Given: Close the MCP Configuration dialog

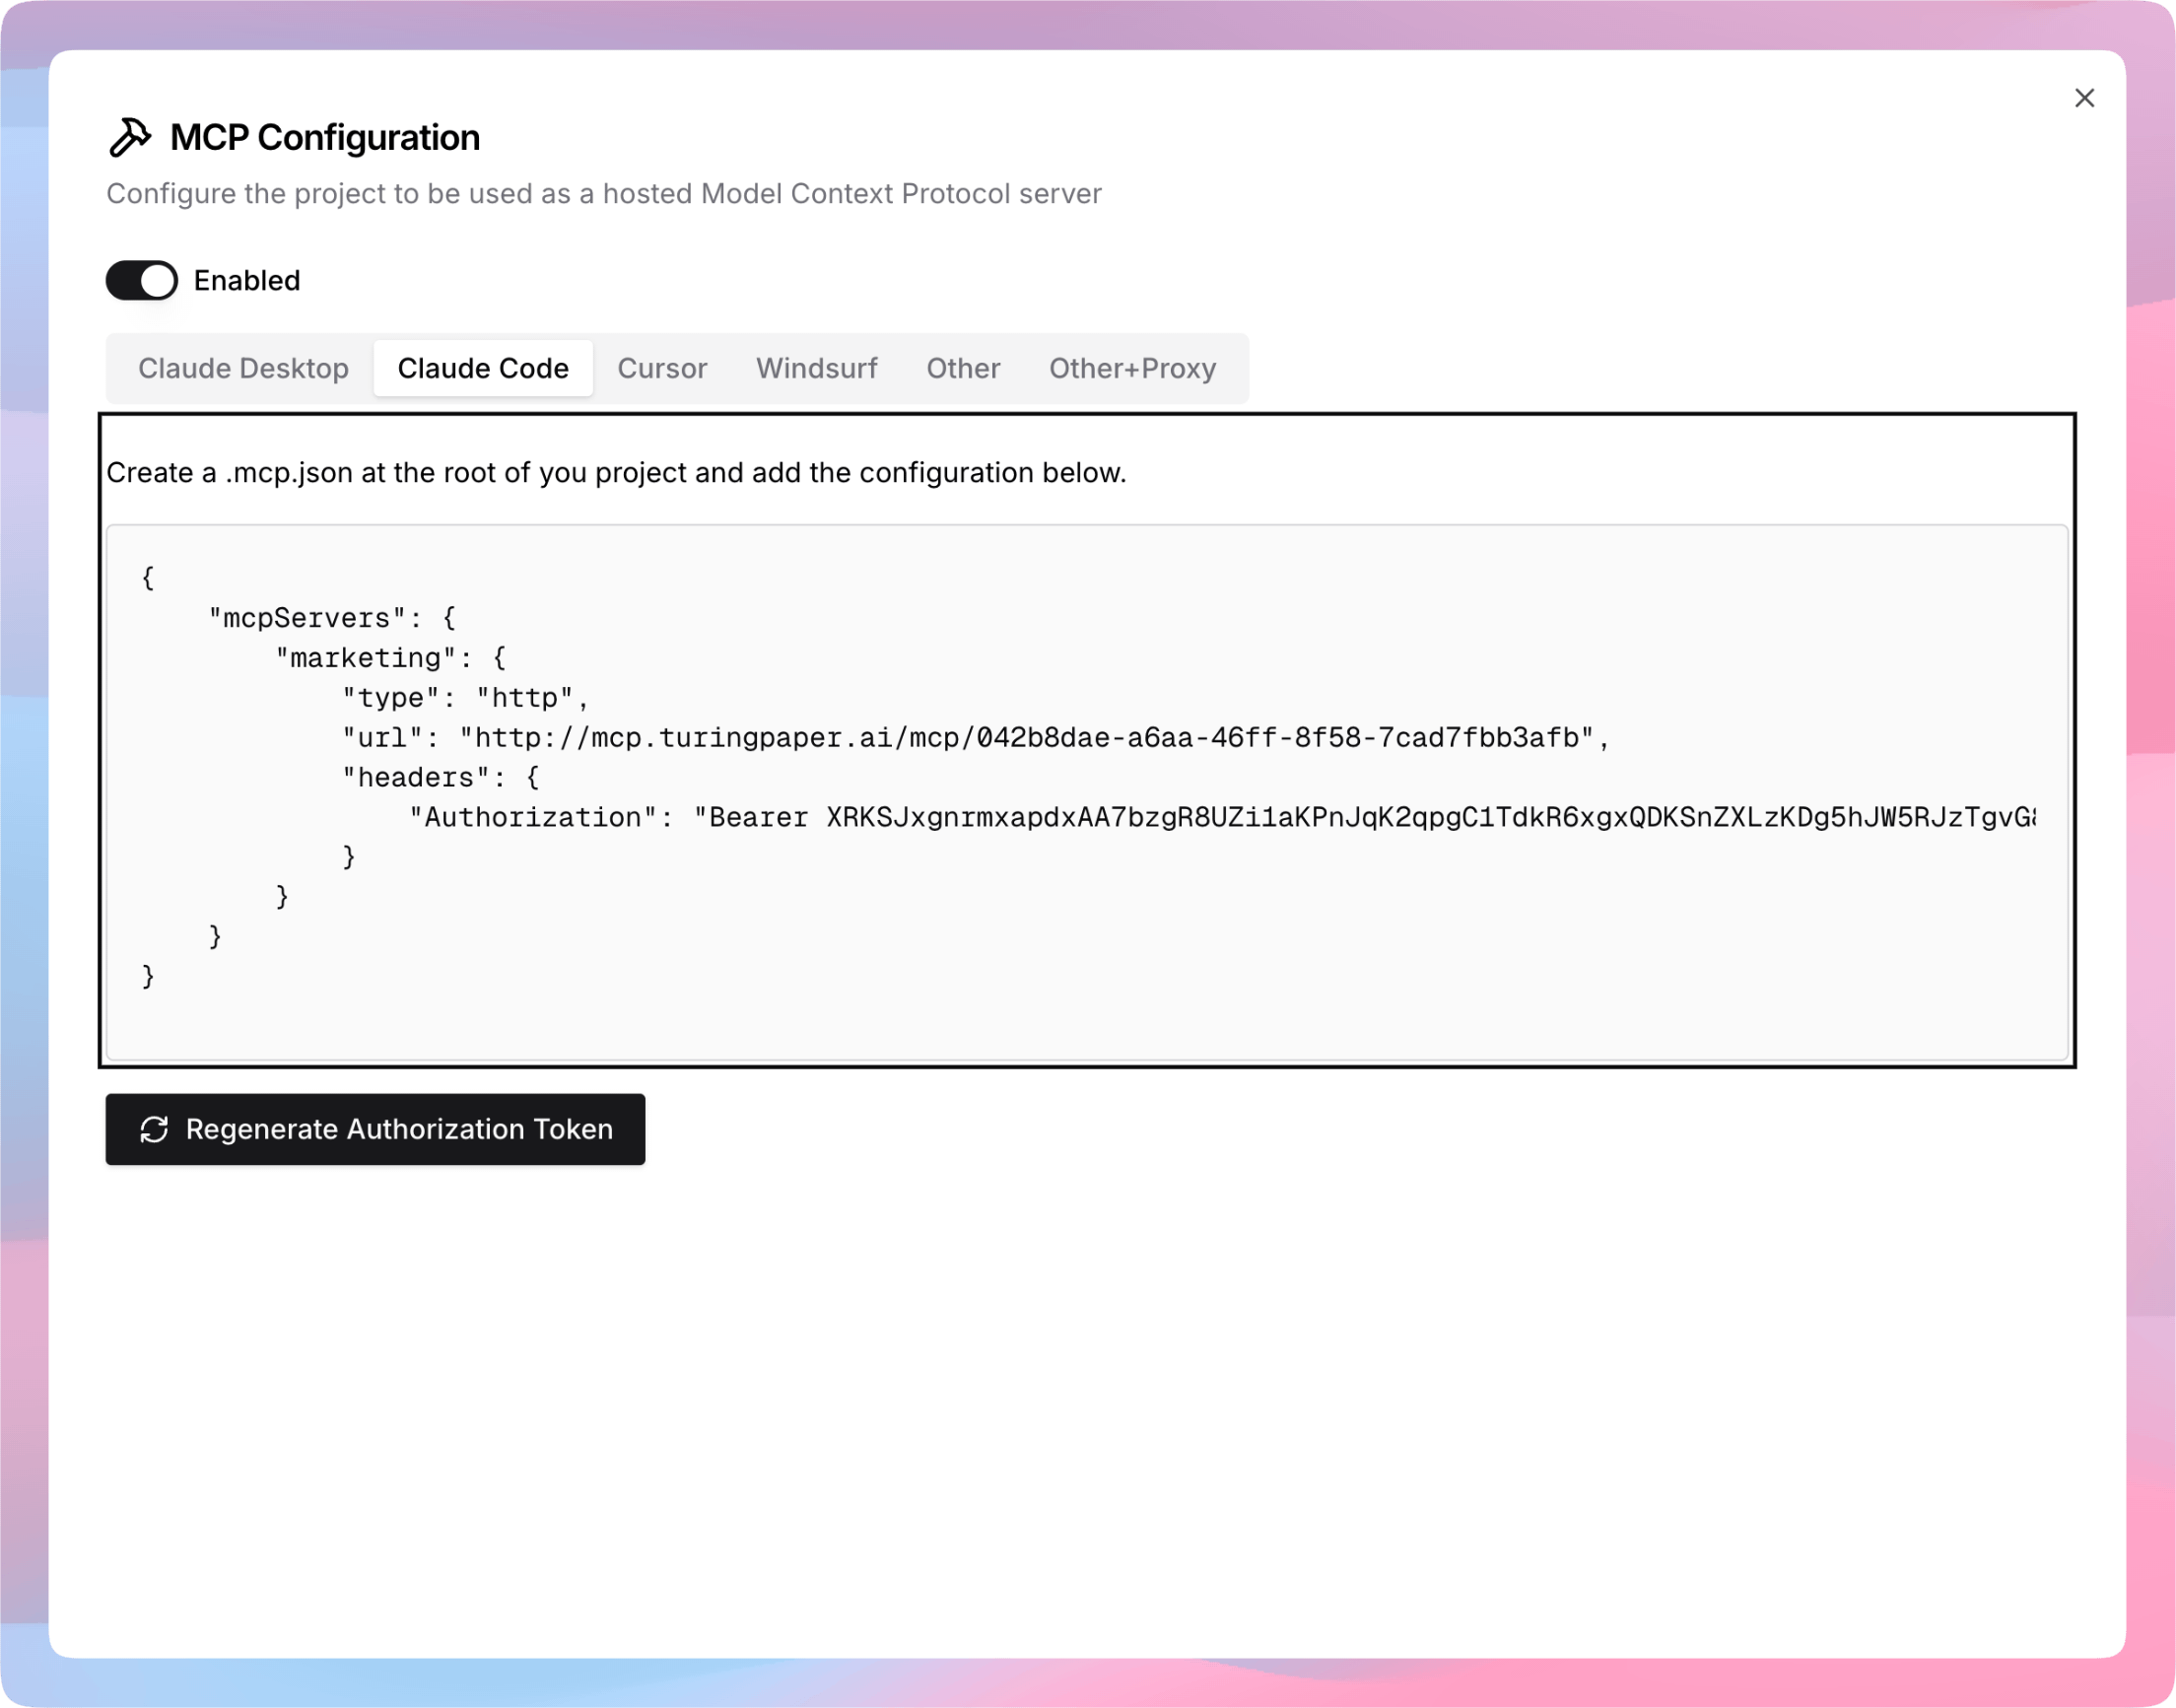Looking at the screenshot, I should pyautogui.click(x=2084, y=98).
